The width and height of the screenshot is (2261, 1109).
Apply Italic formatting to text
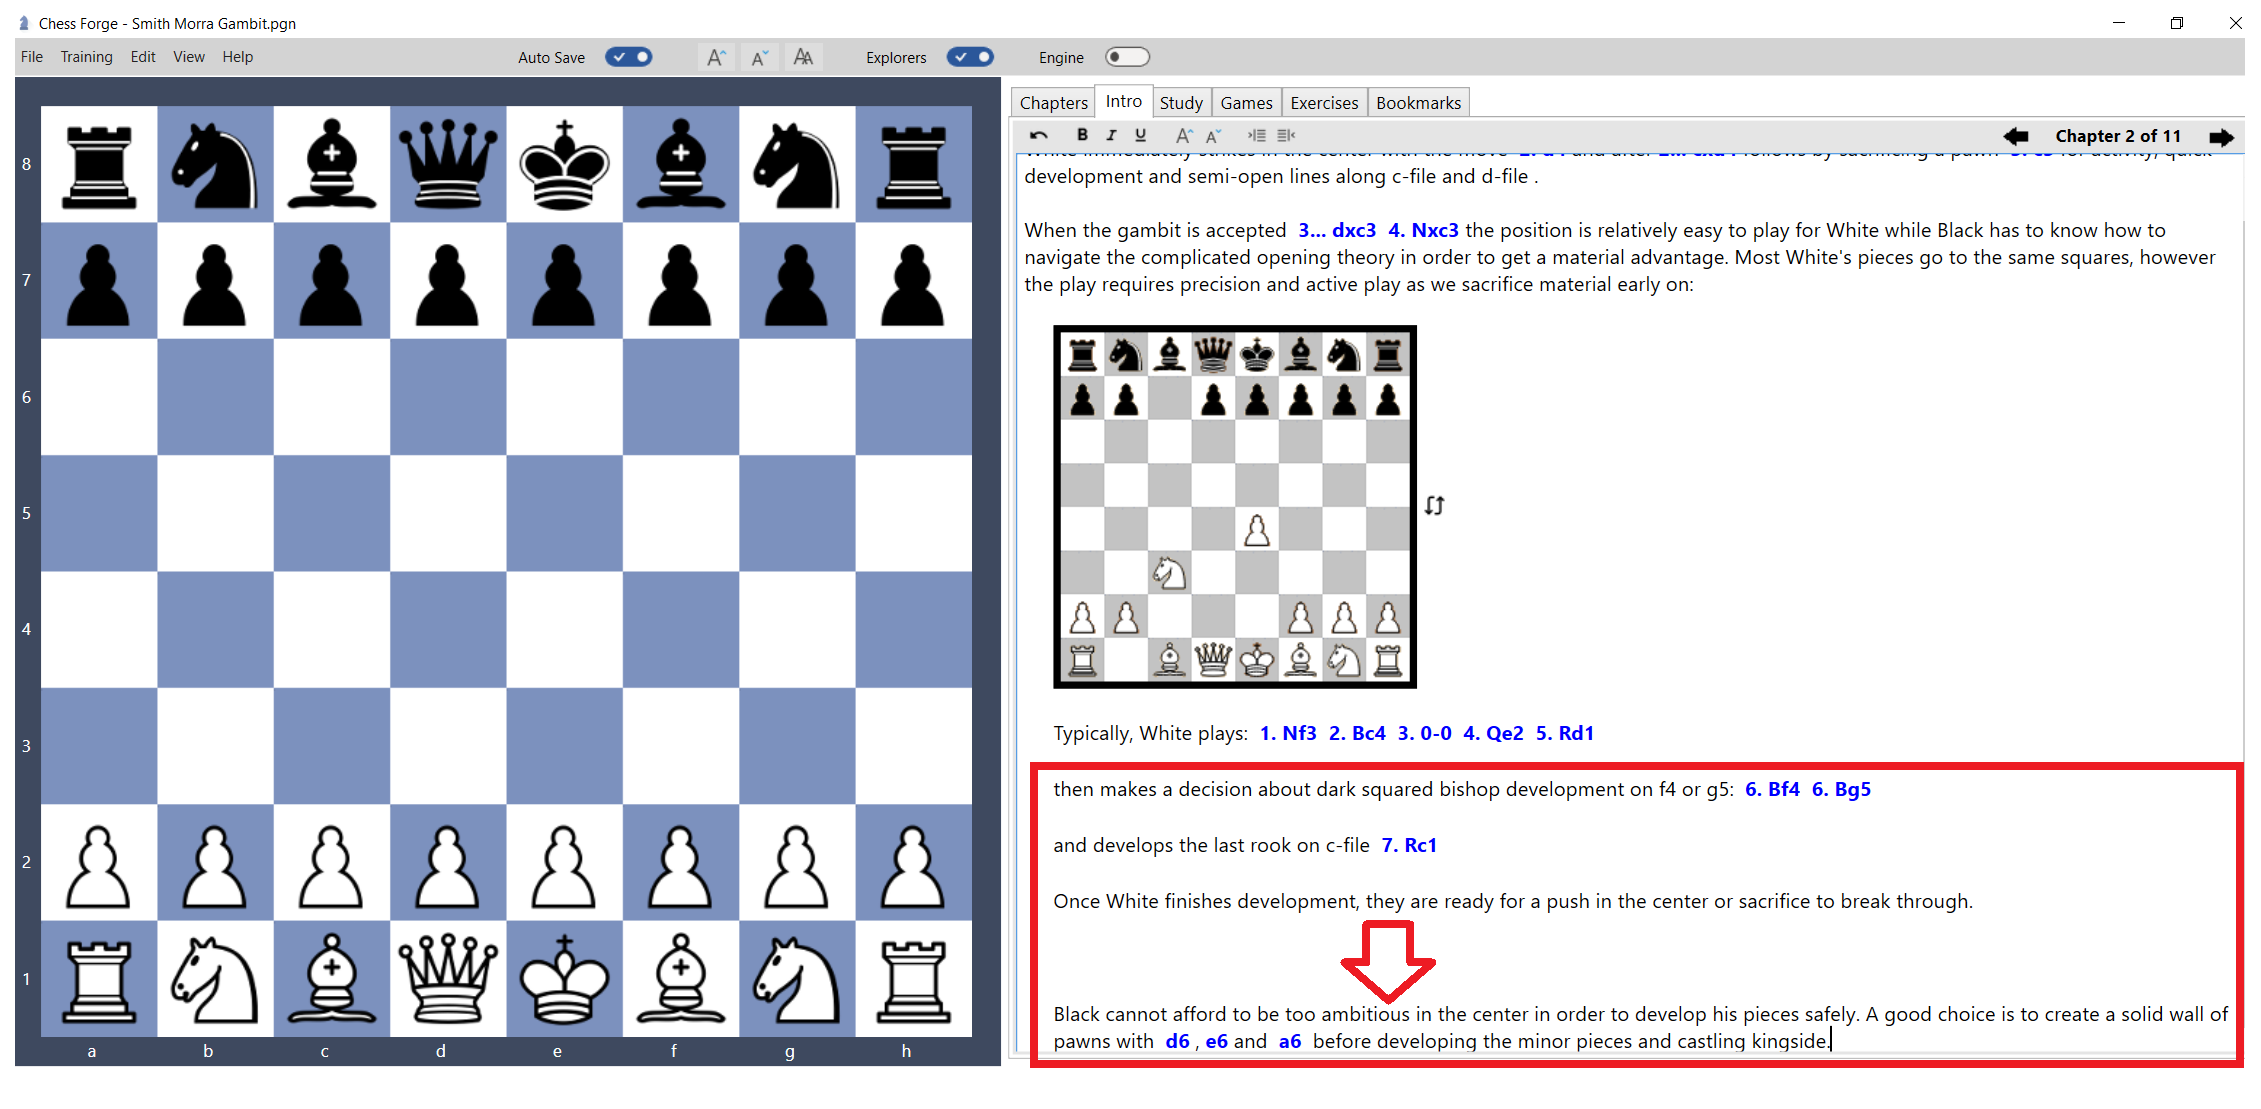(x=1111, y=135)
